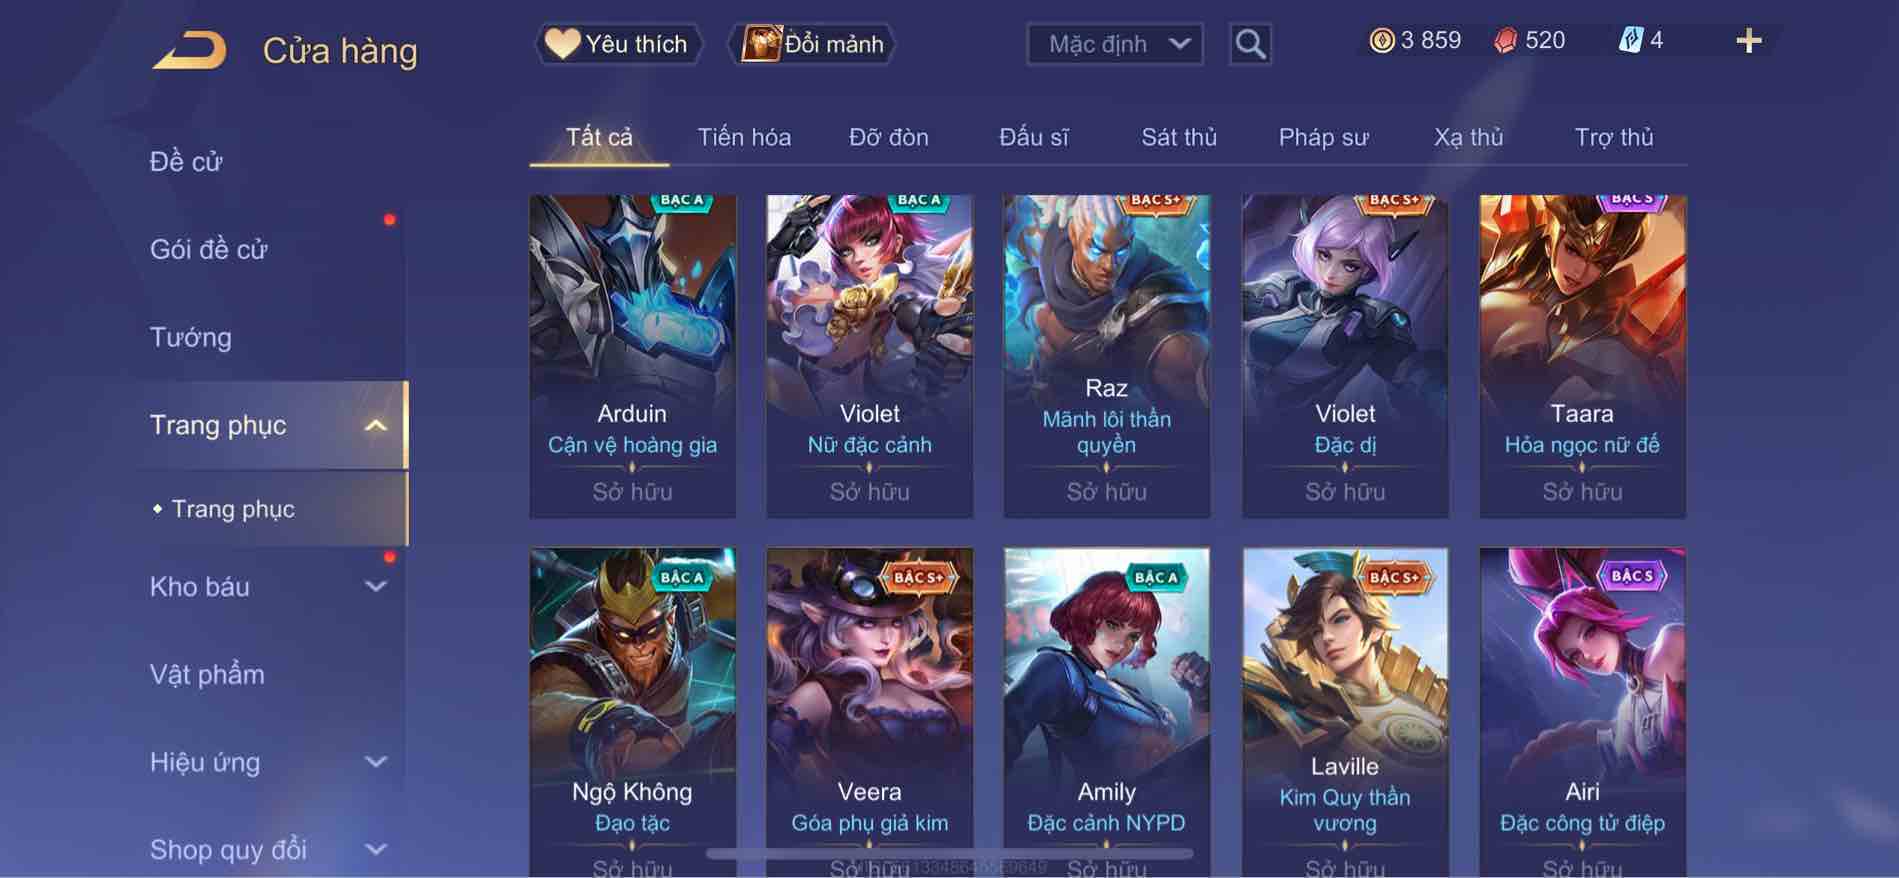Click the blue ticket currency icon

(1630, 40)
